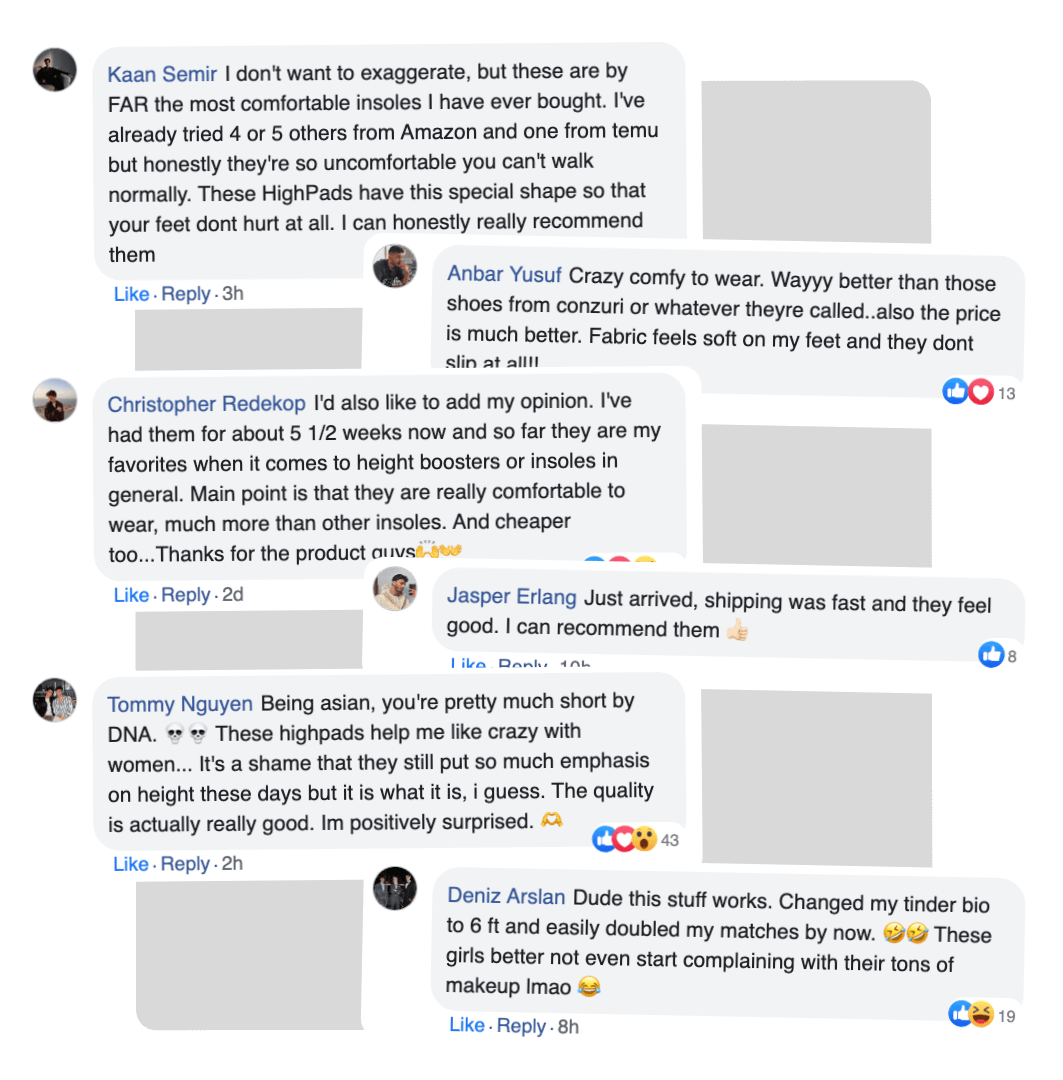Reply to Christopher Redekop's comment
Screen dimensions: 1063x1080
point(186,595)
